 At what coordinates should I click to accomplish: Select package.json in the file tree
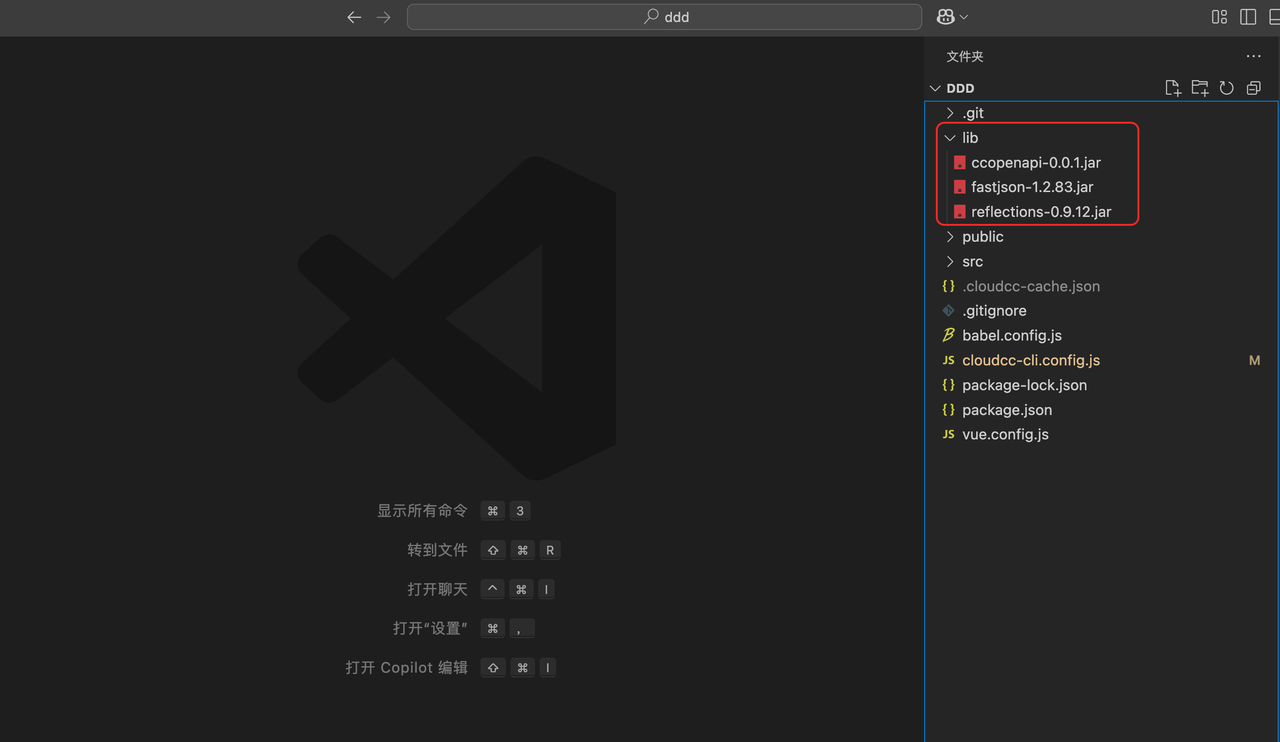click(x=1006, y=410)
